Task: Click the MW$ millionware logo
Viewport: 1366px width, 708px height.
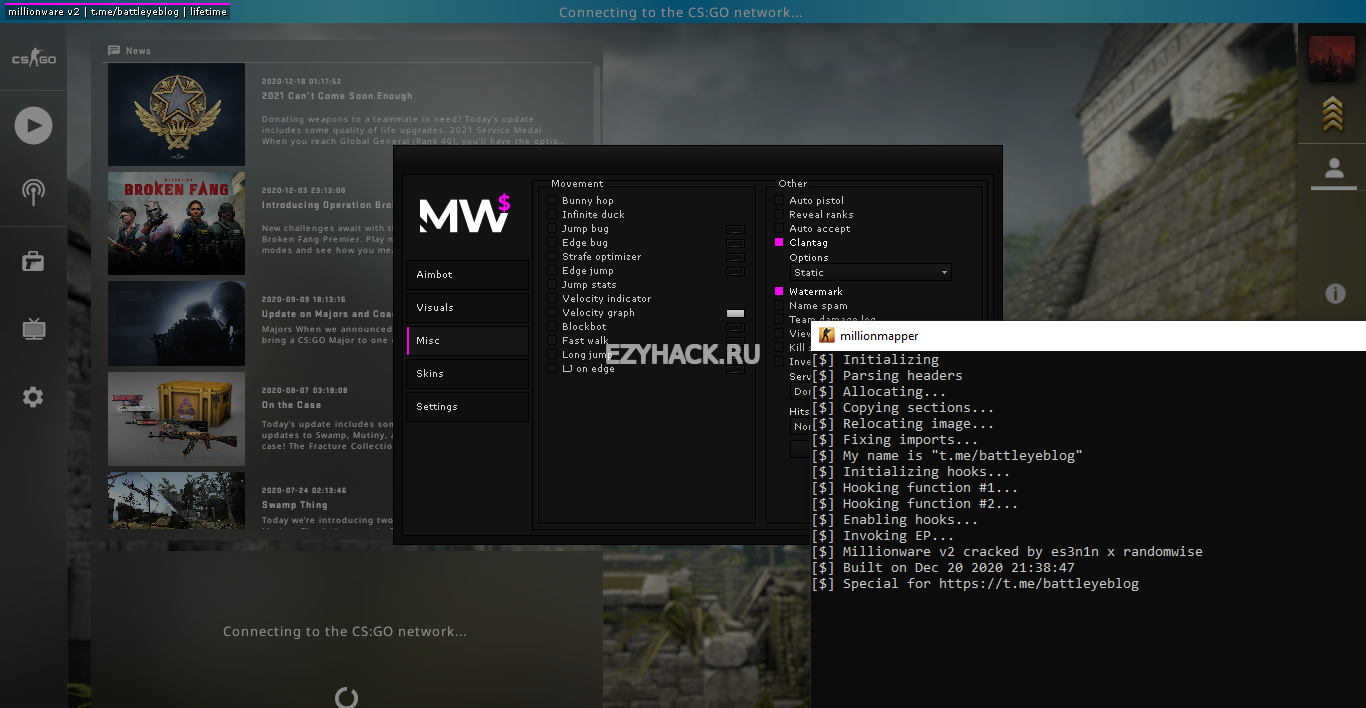Action: (465, 214)
